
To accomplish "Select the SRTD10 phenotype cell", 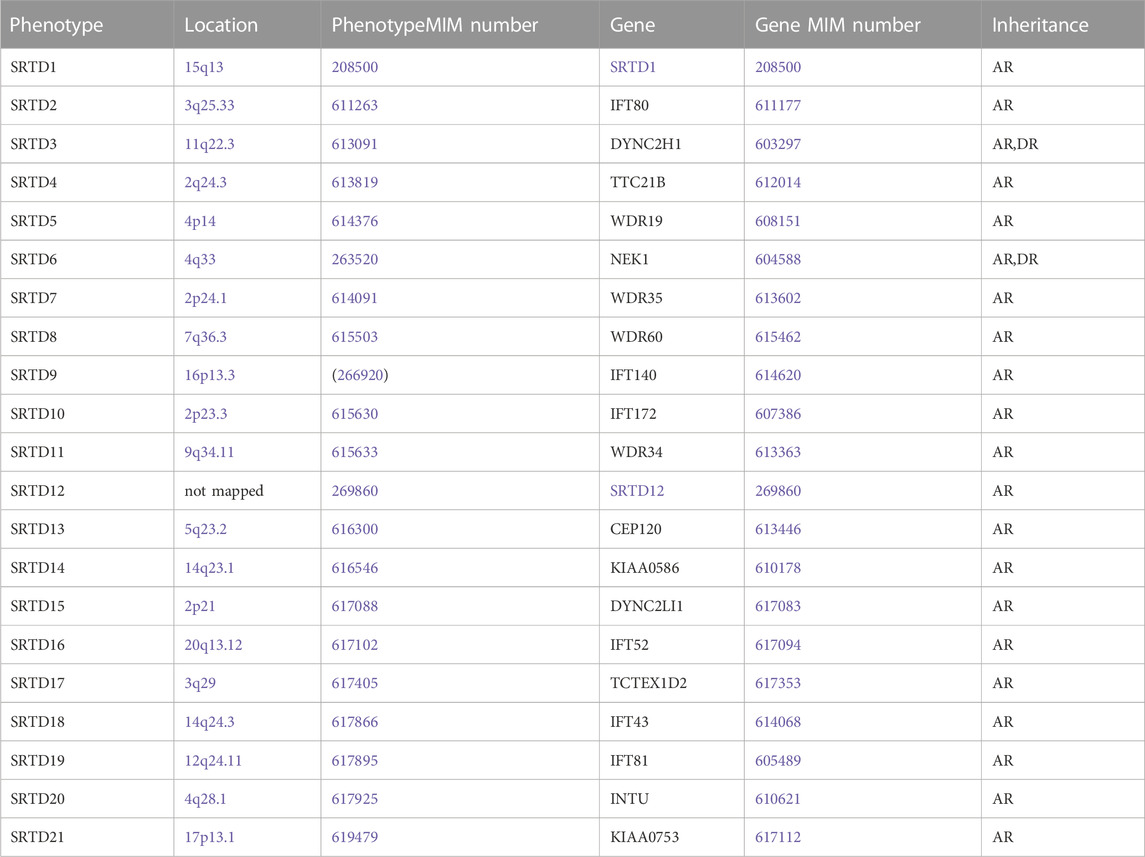I will (x=87, y=414).
